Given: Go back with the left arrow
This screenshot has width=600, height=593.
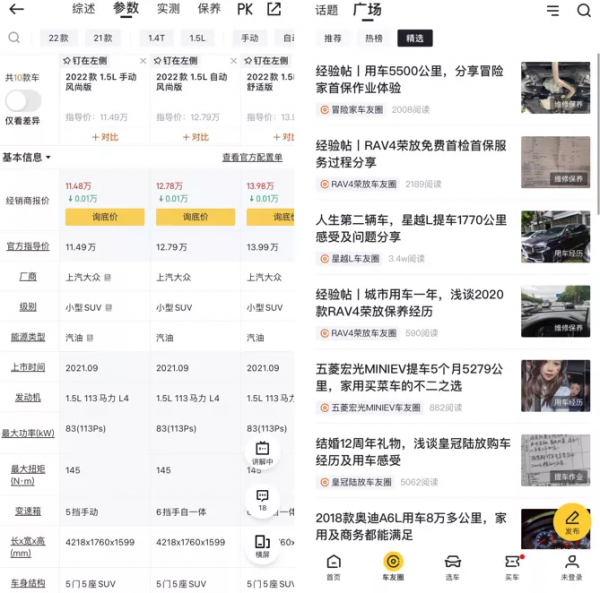Looking at the screenshot, I should tap(16, 9).
